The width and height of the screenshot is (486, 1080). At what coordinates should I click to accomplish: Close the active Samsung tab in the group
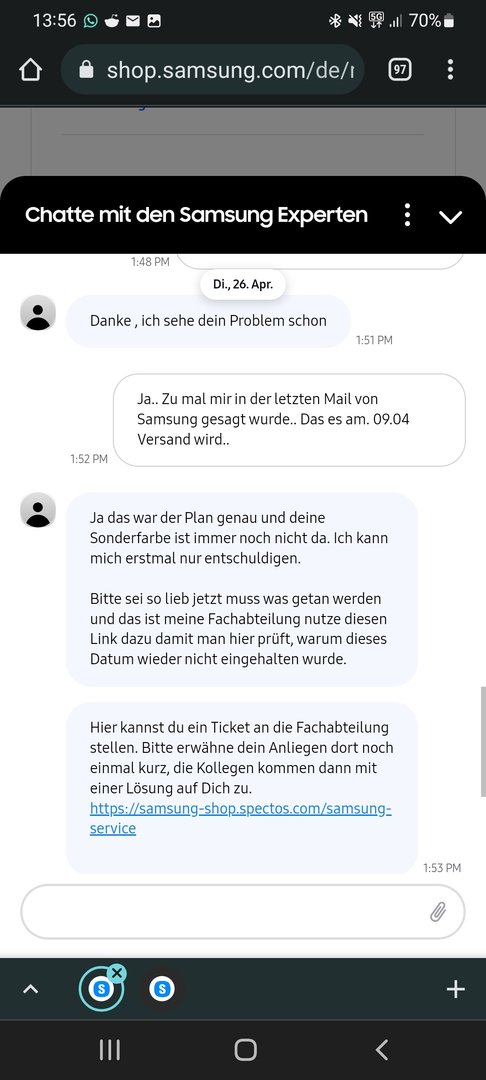coord(117,973)
